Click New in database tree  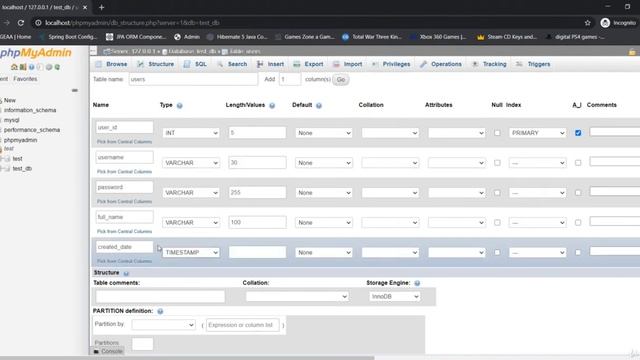(10, 100)
